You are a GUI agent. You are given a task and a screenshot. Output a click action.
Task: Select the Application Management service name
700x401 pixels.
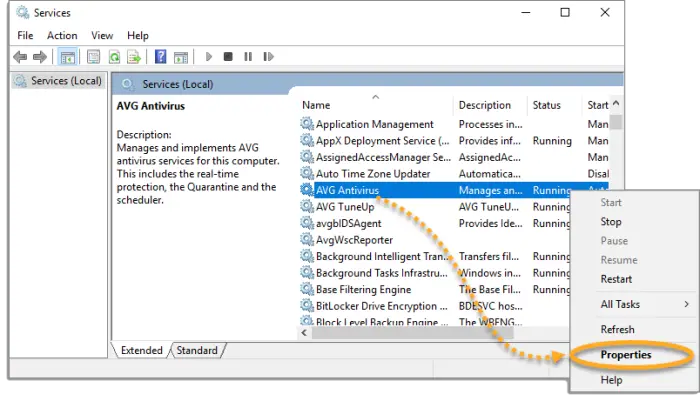(x=375, y=124)
